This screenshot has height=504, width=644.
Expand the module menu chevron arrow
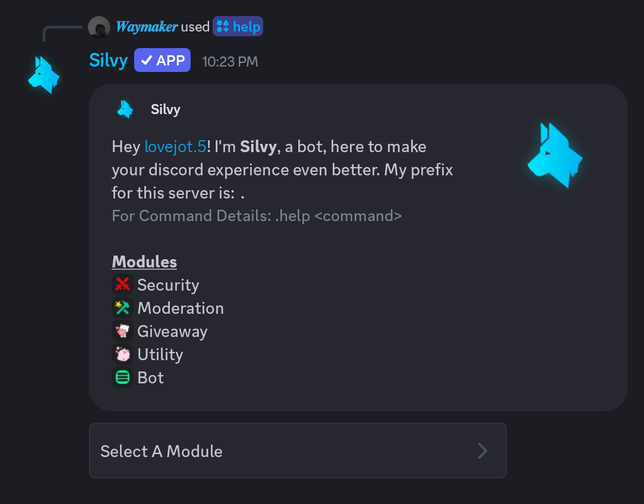point(482,451)
